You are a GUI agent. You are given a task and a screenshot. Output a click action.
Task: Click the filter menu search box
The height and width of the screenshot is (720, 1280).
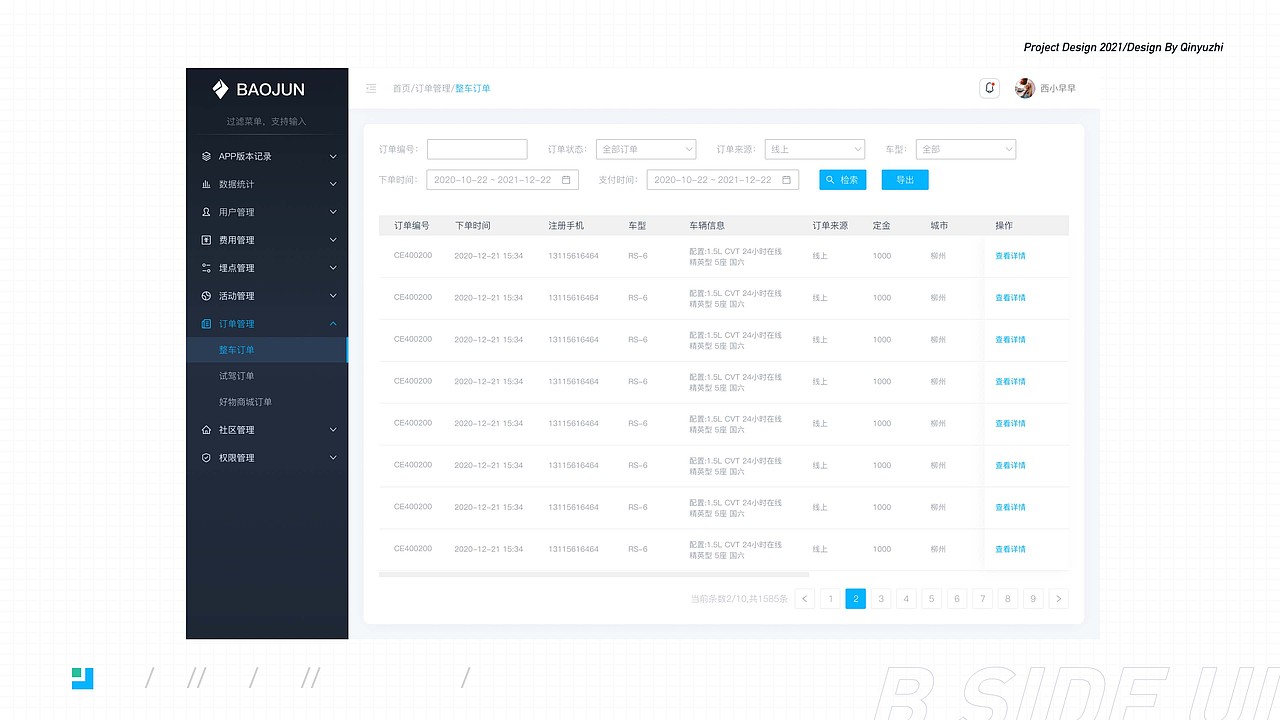click(x=267, y=122)
